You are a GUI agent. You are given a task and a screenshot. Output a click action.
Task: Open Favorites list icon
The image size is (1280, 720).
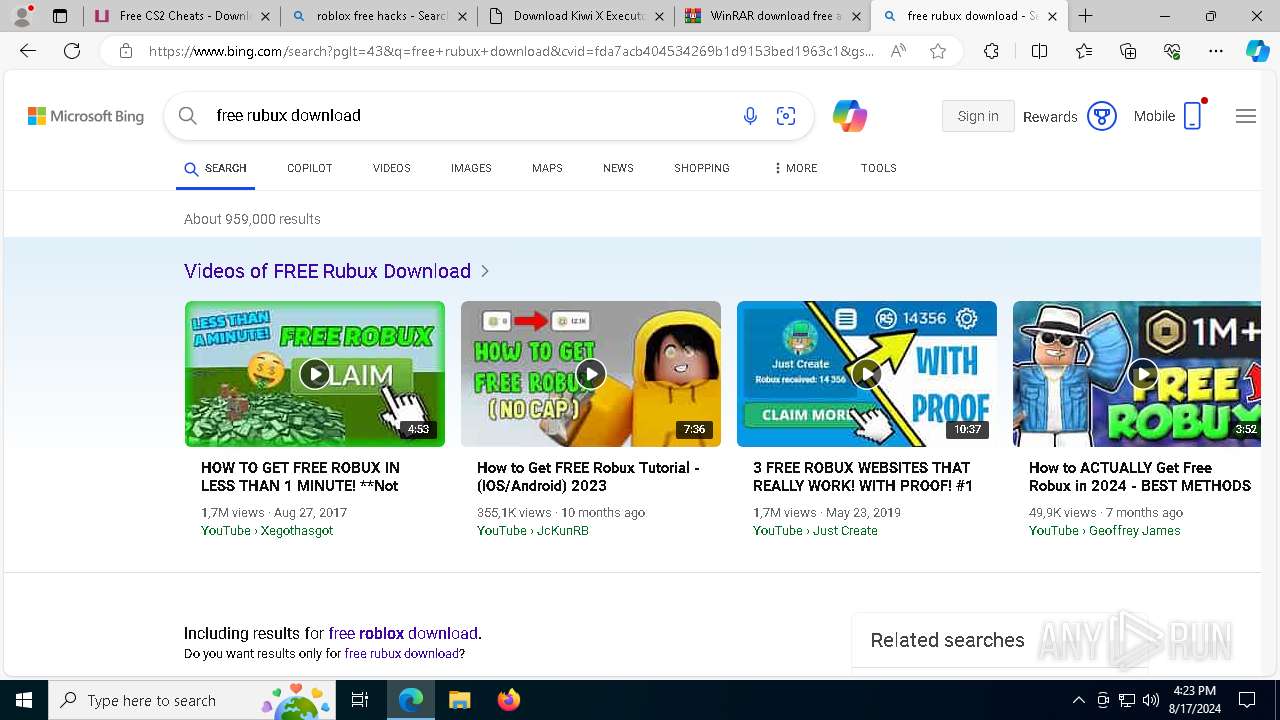click(x=1084, y=51)
